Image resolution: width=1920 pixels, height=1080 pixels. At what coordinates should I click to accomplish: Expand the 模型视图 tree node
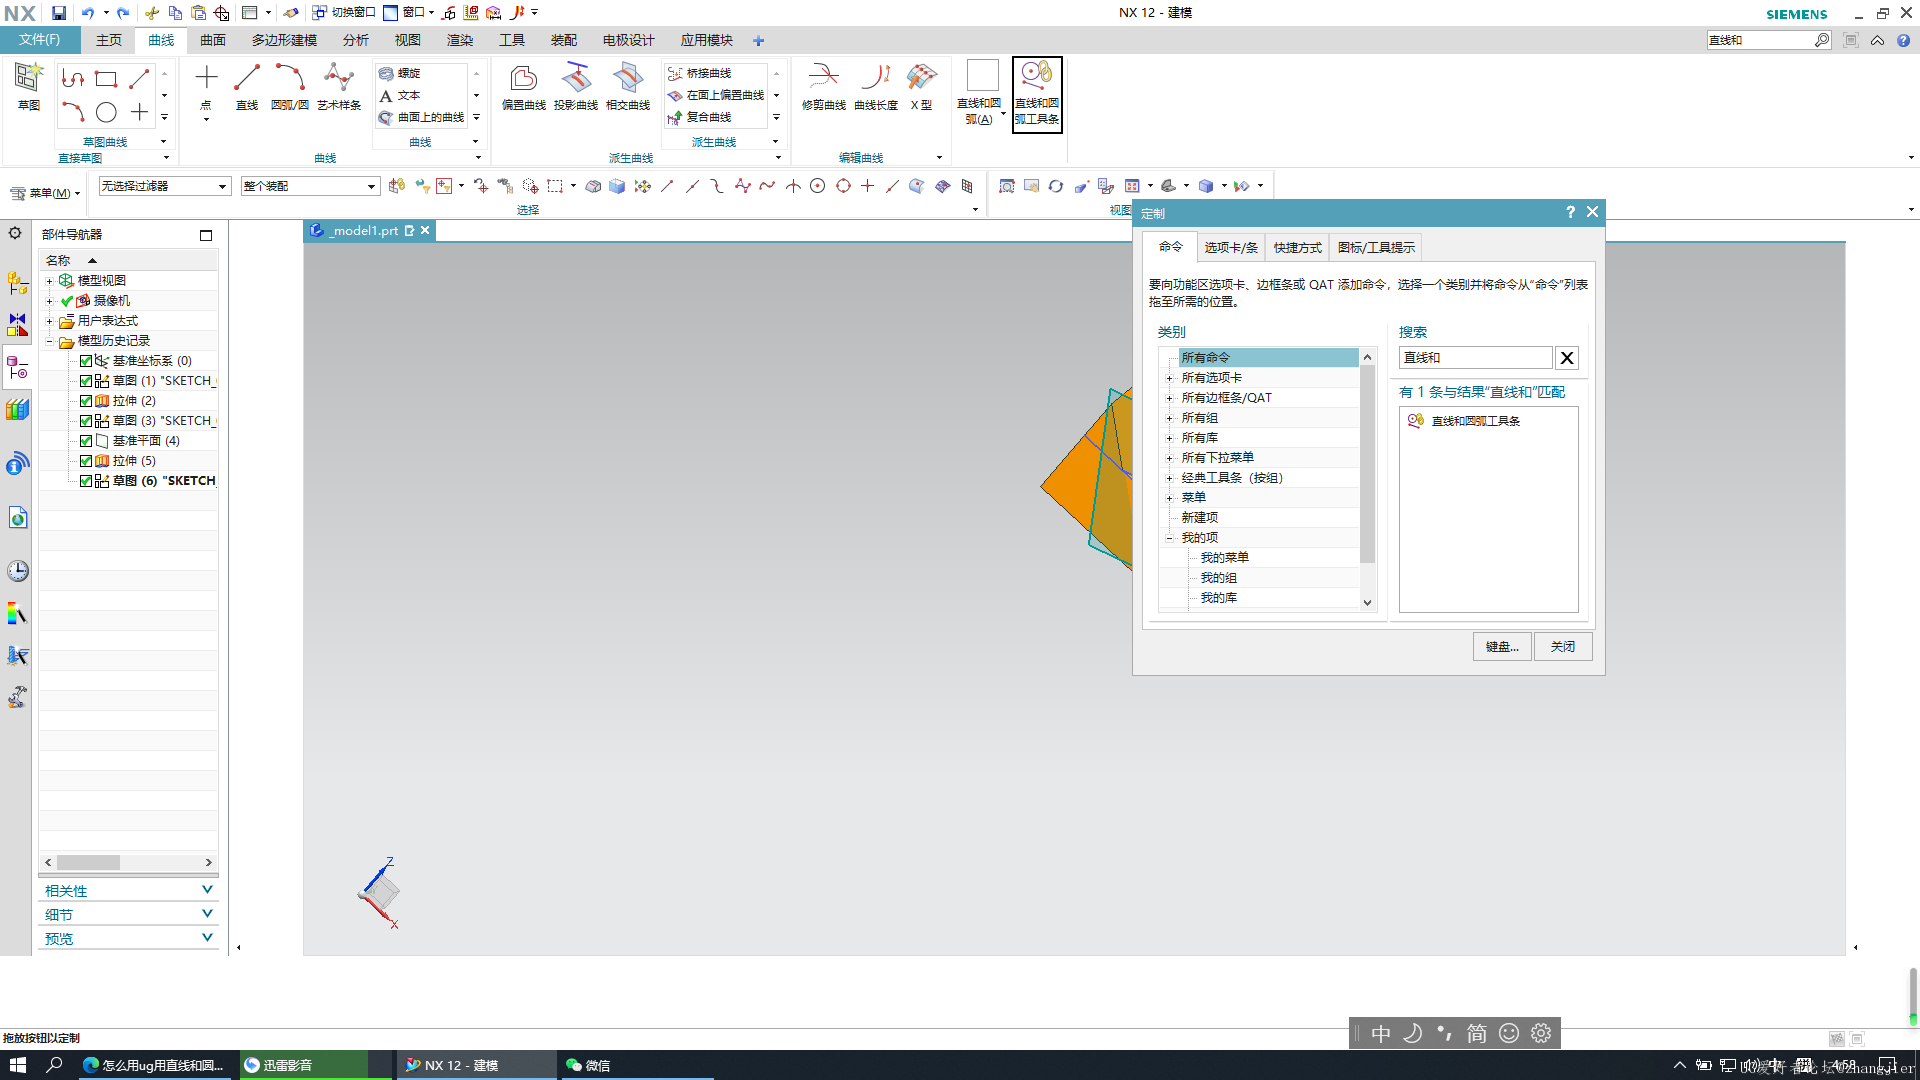49,281
